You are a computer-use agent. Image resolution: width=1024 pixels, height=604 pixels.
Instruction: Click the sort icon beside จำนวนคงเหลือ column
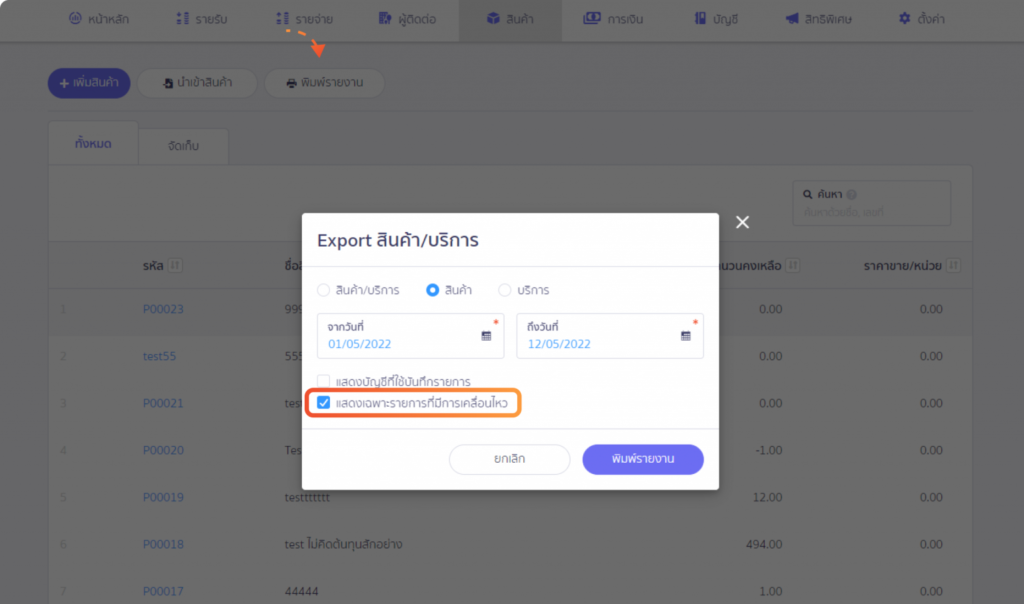click(x=793, y=265)
